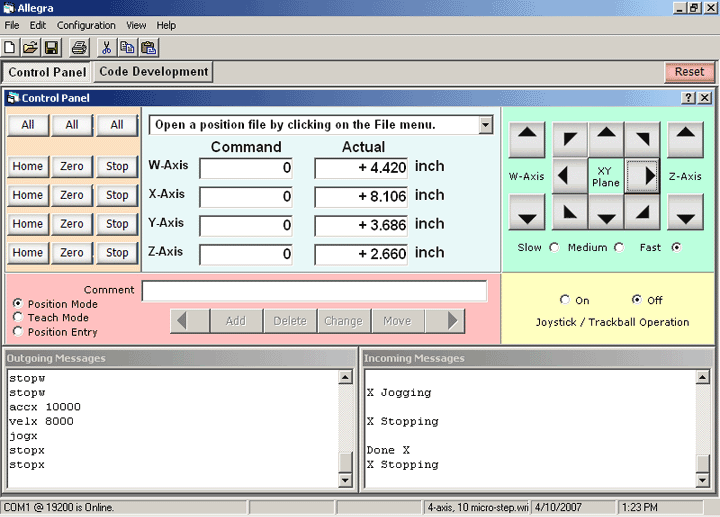
Task: Jog XY plane diagonal up-left arrow
Action: [570, 139]
